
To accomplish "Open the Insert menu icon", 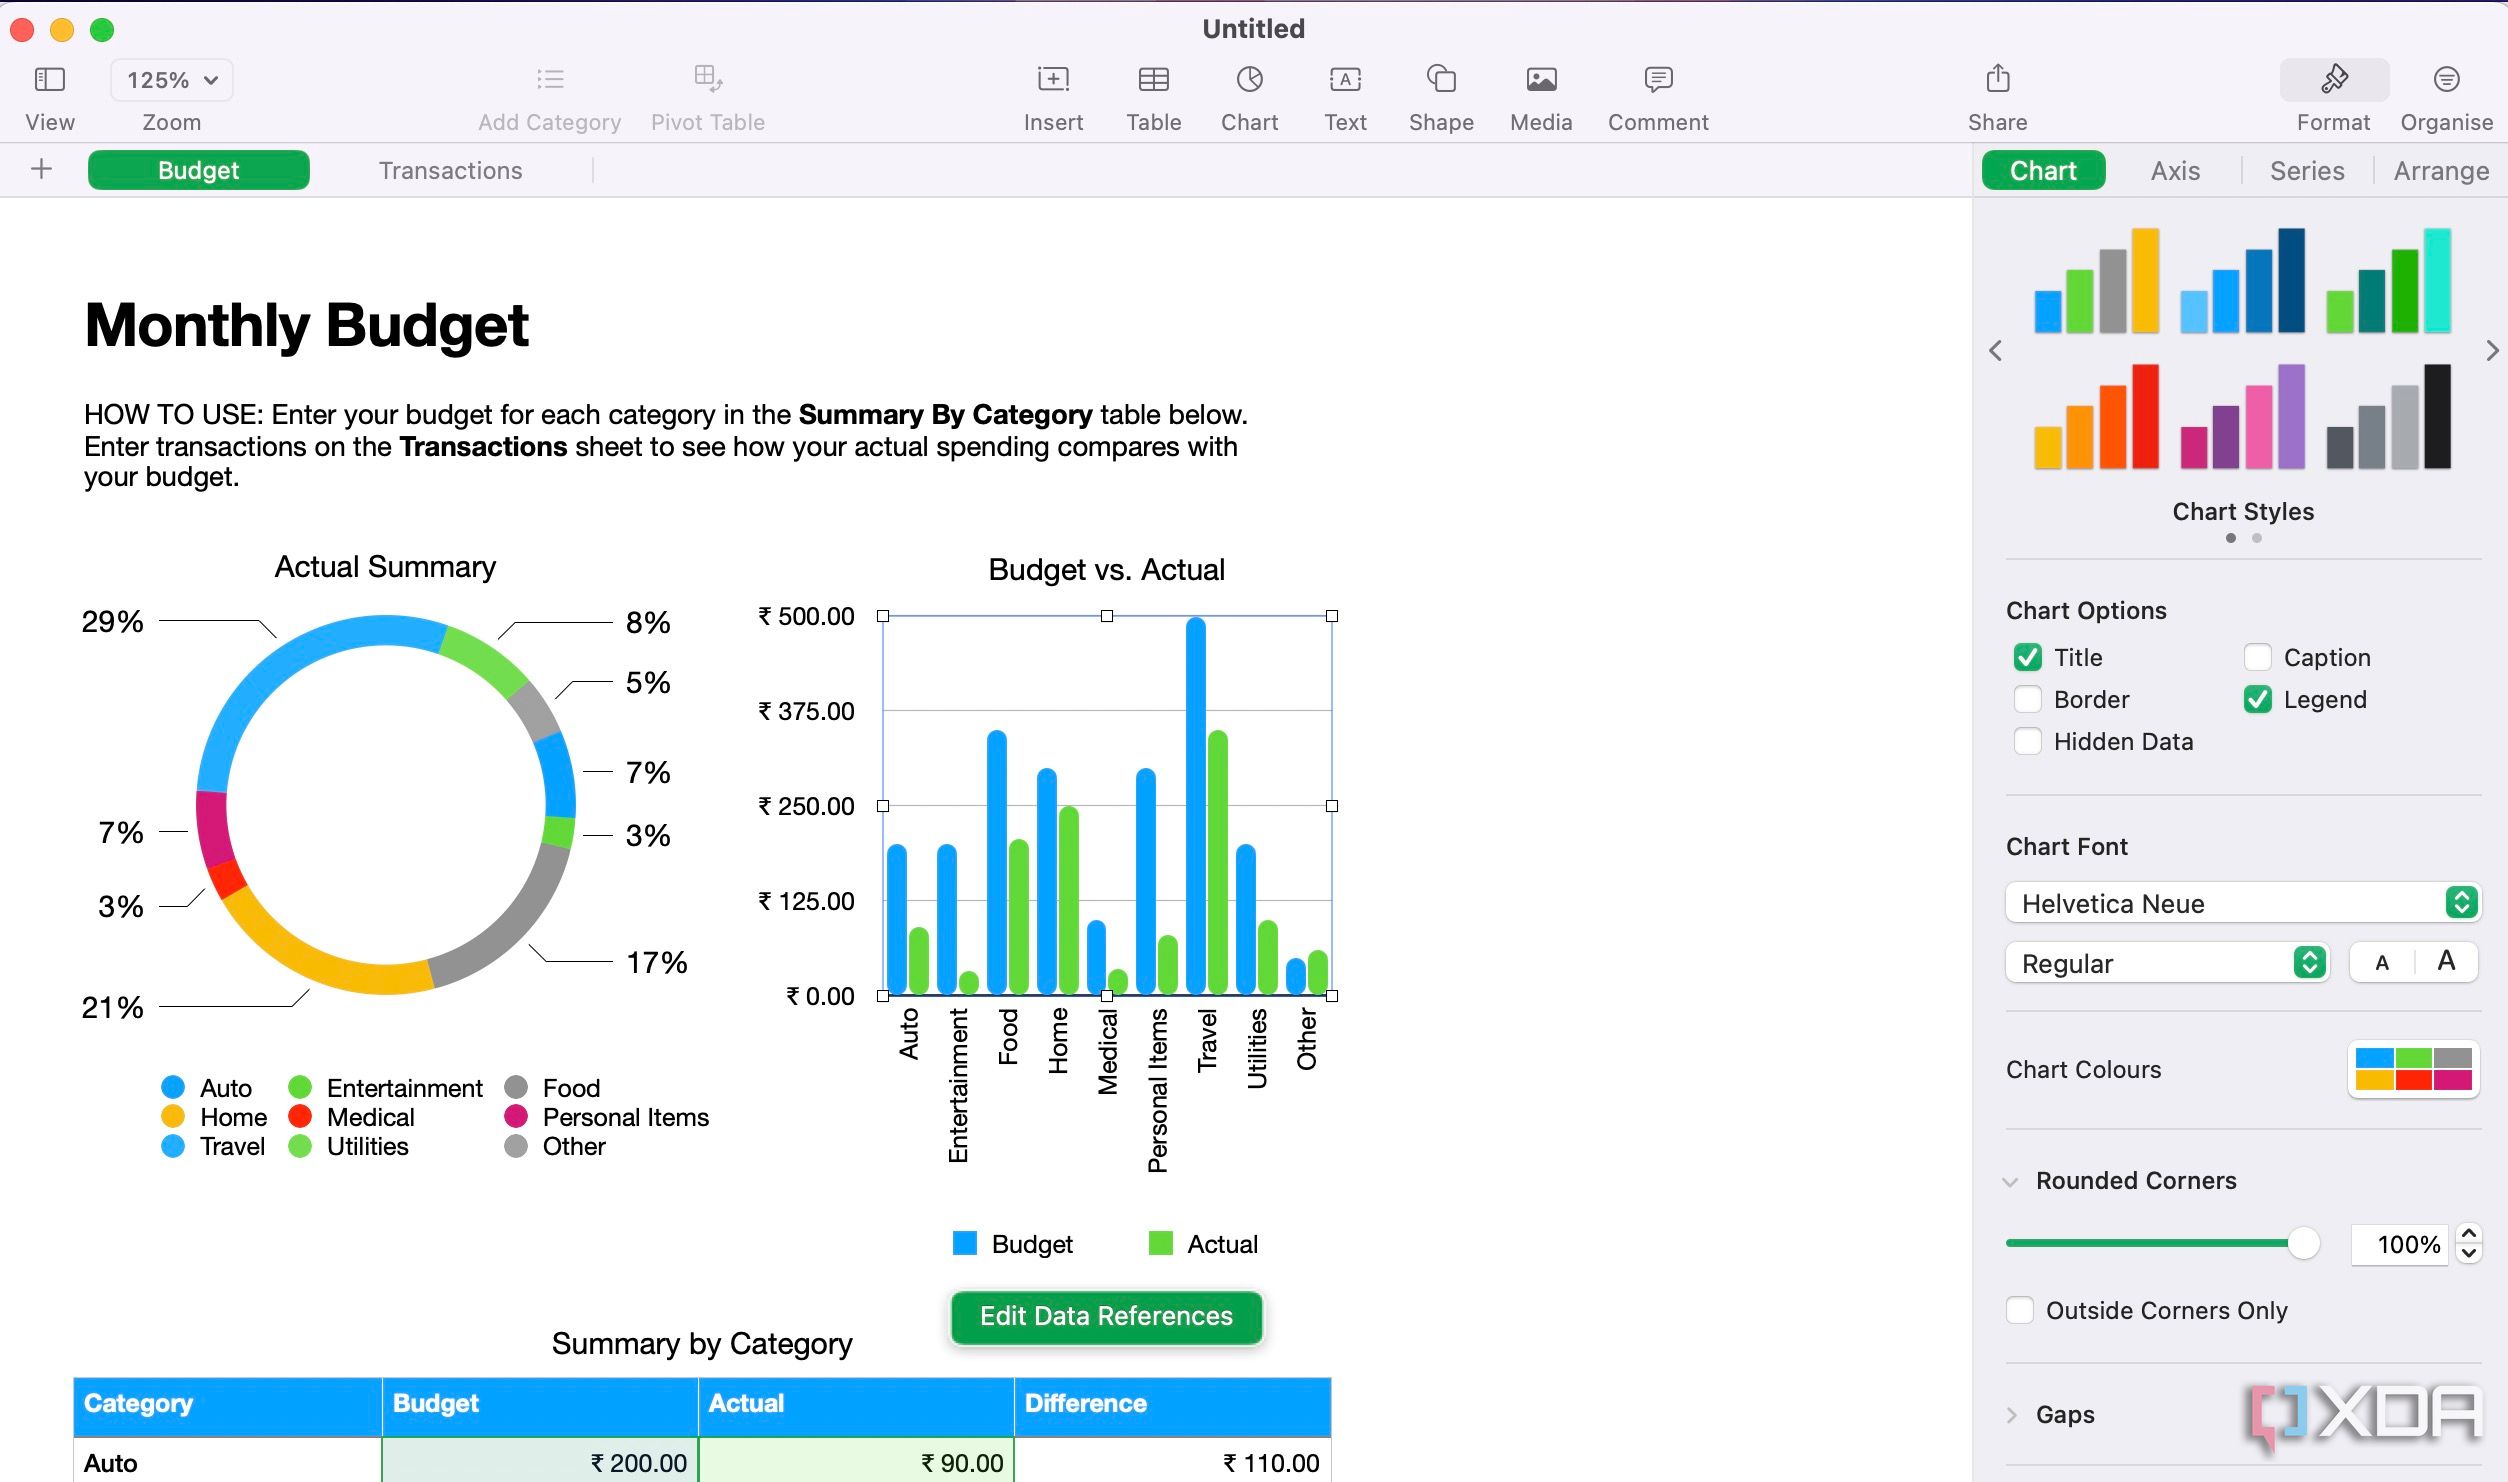I will pyautogui.click(x=1053, y=79).
